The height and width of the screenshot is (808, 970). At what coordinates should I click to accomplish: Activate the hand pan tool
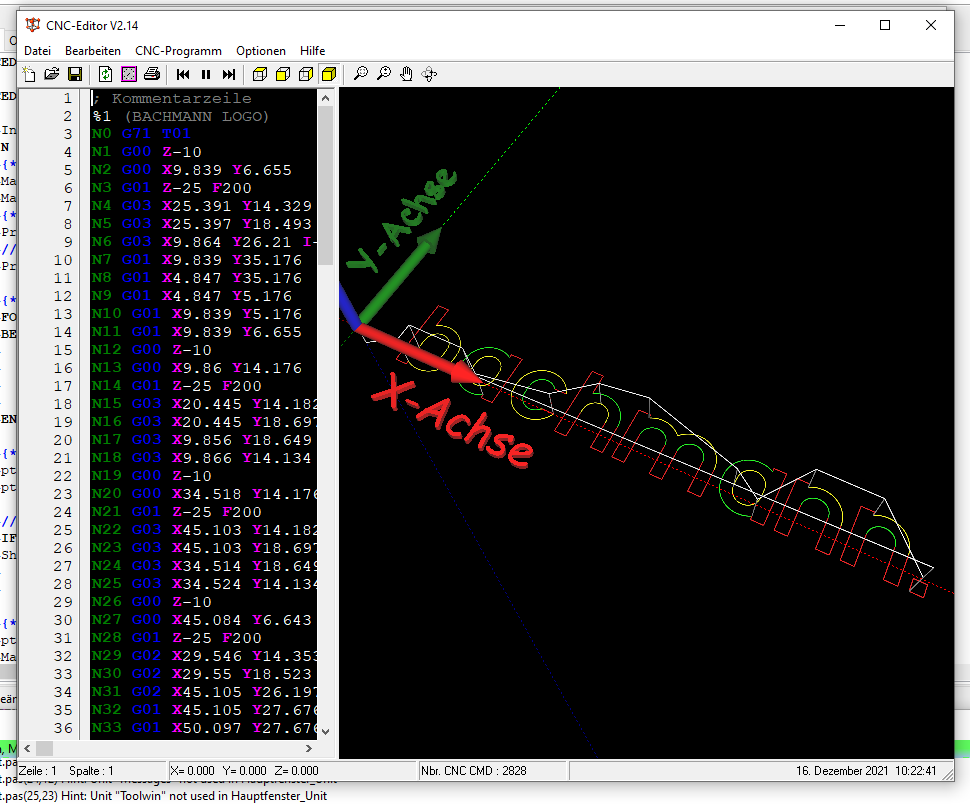click(407, 74)
